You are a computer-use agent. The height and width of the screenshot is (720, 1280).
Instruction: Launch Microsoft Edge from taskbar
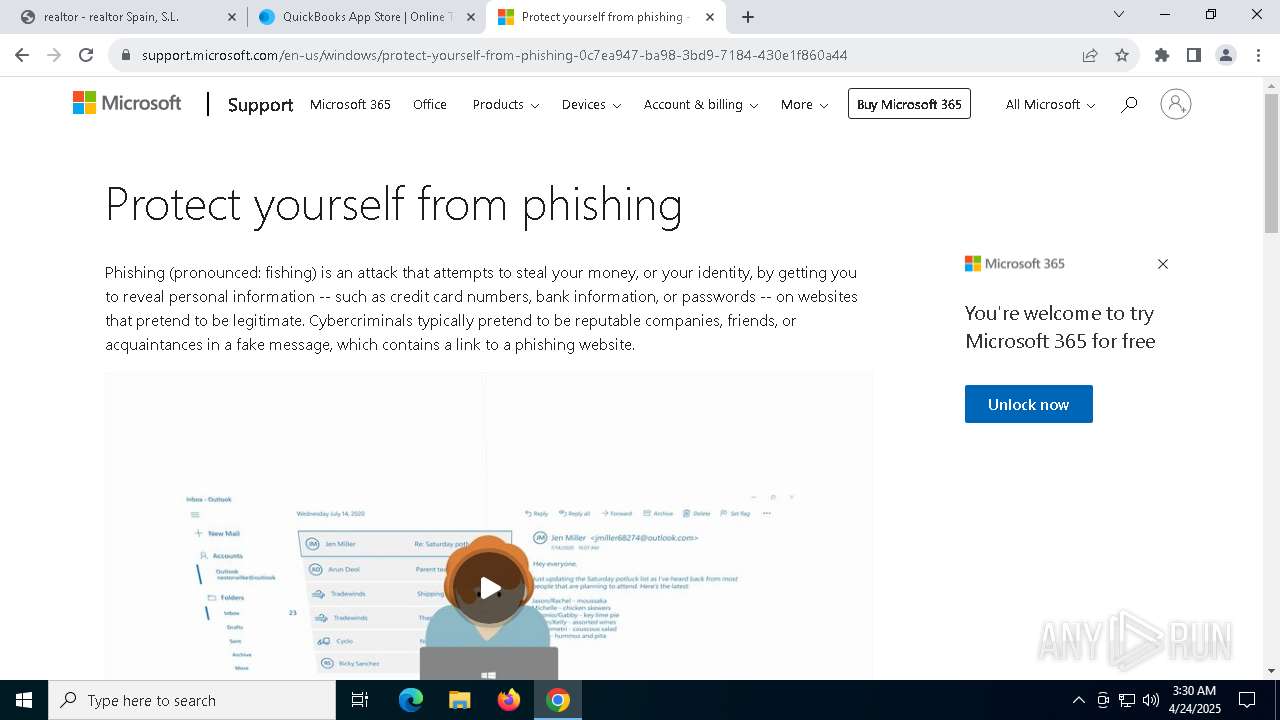(411, 700)
